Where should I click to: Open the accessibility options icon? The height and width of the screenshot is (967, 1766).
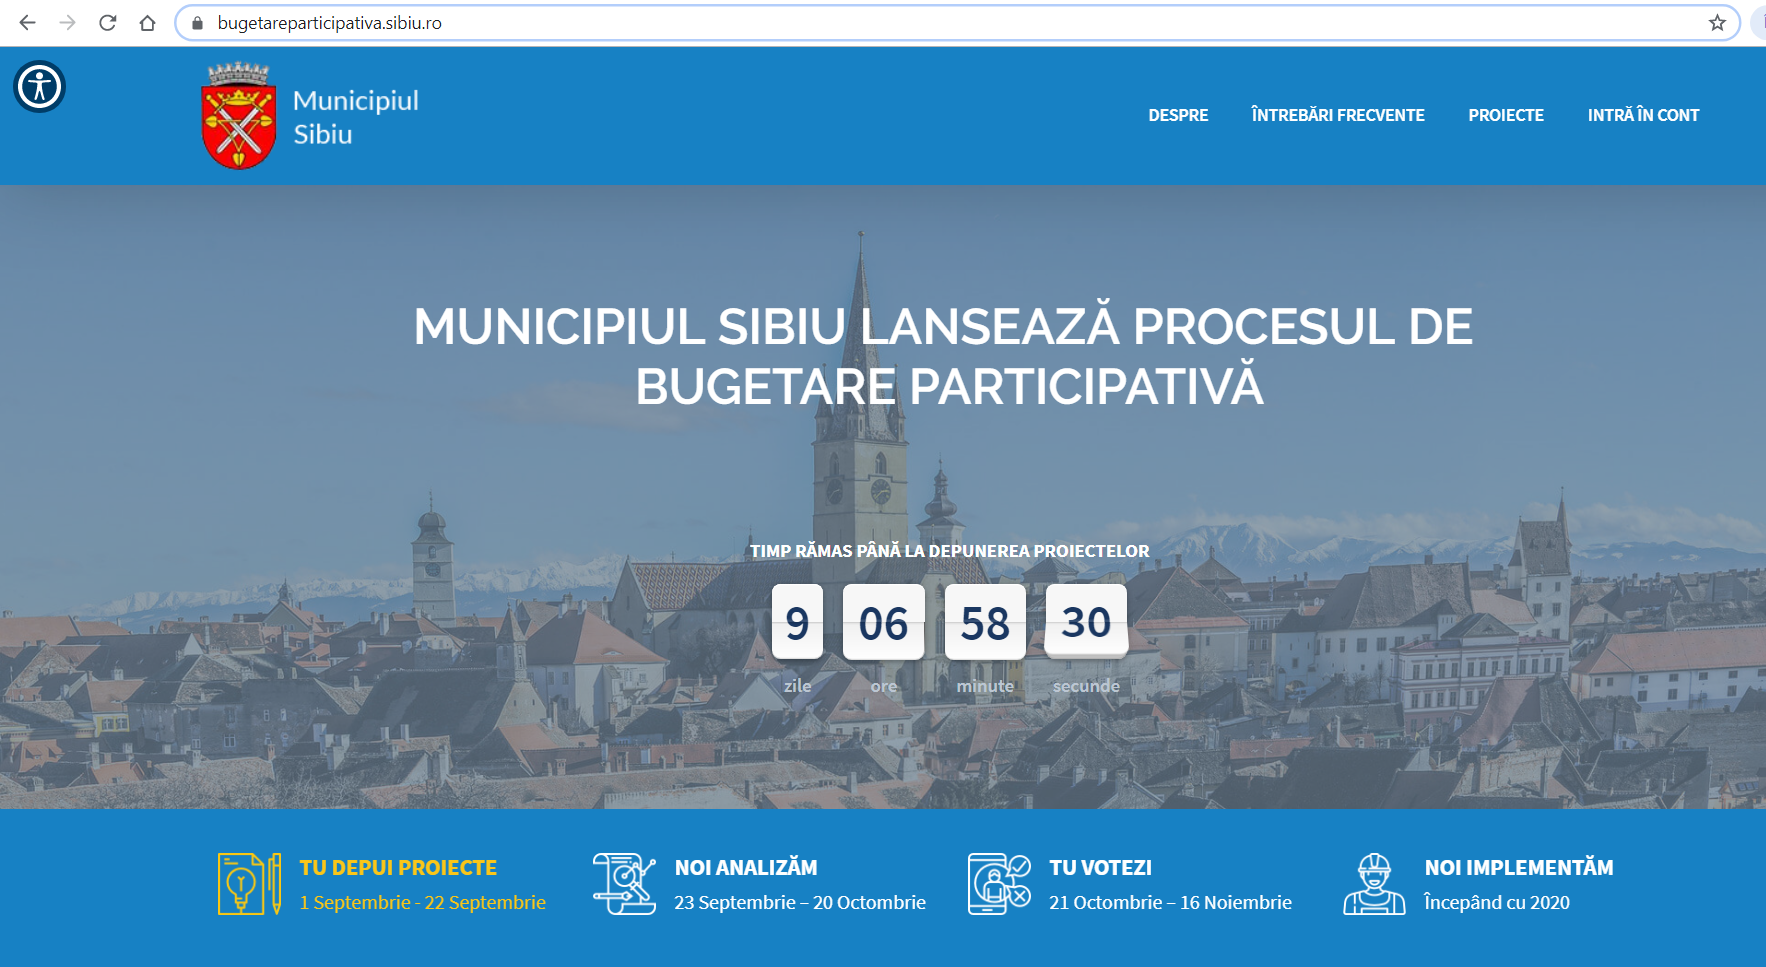coord(39,87)
